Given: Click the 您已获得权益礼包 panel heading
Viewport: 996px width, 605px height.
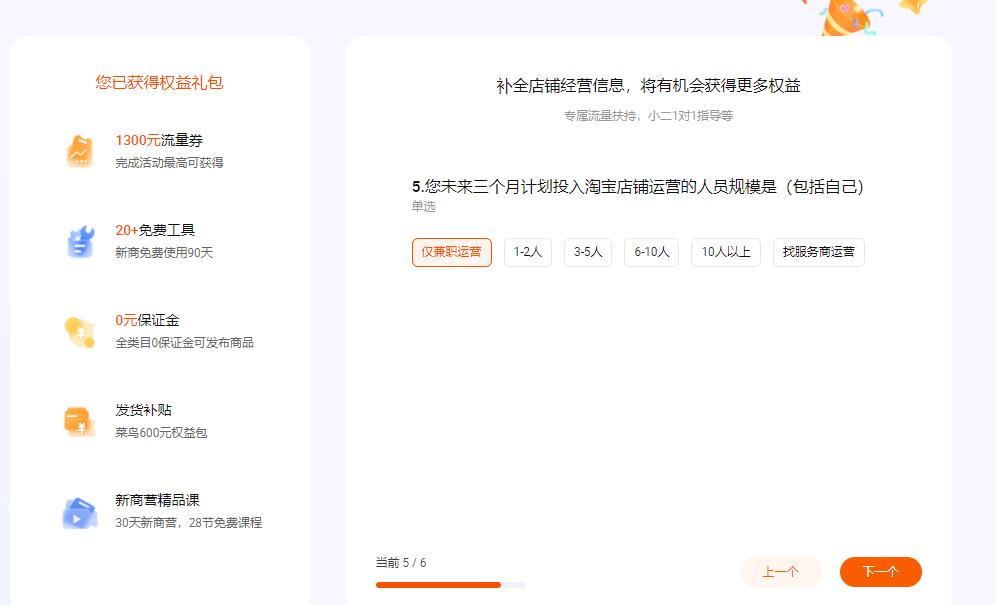Looking at the screenshot, I should [x=159, y=82].
